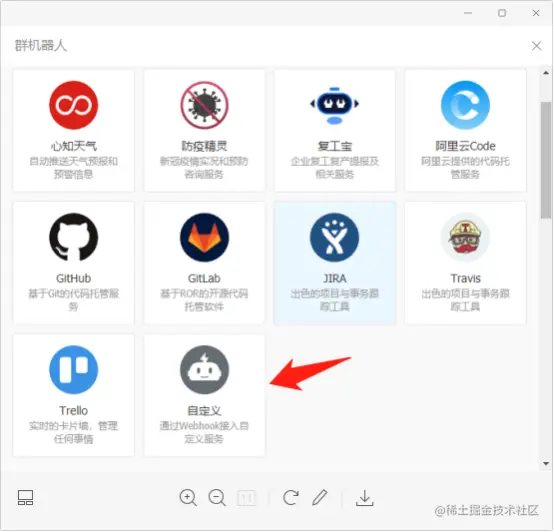Zoom in with the magnifier plus icon
554x532 pixels.
[188, 498]
